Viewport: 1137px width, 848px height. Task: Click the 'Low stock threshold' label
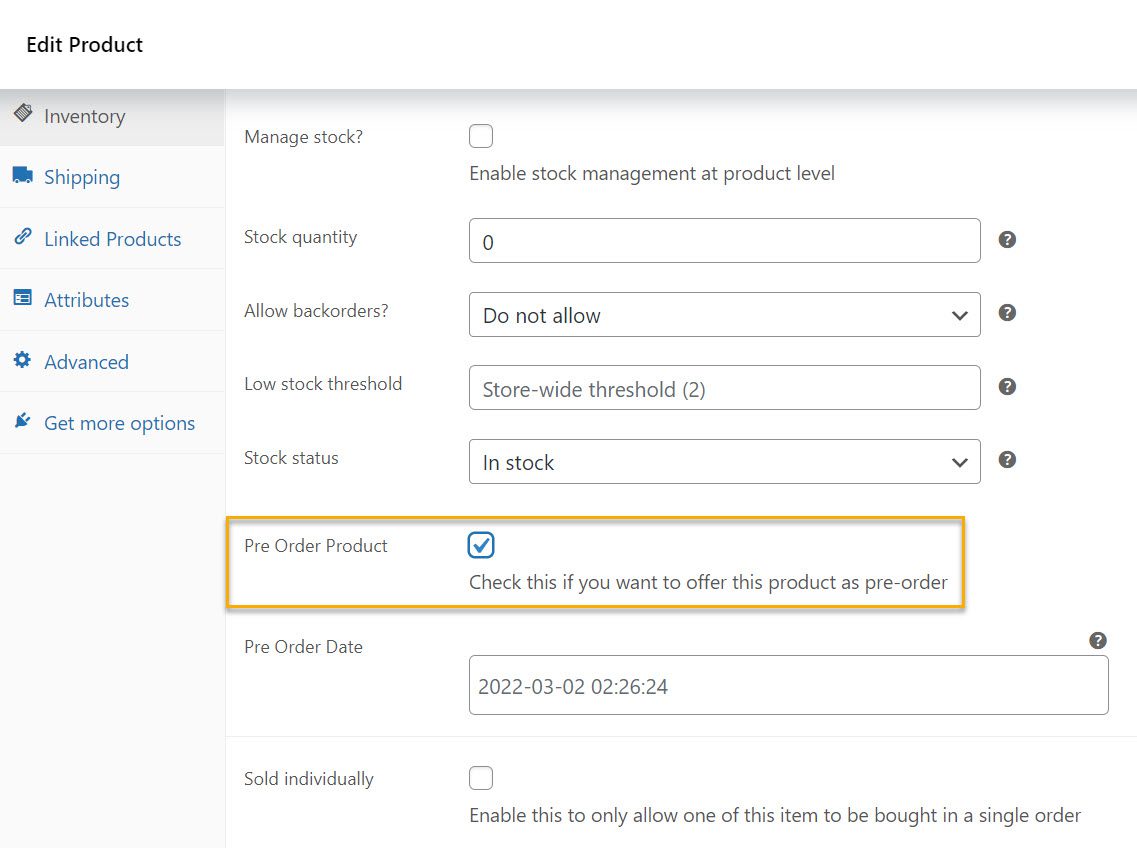click(323, 384)
